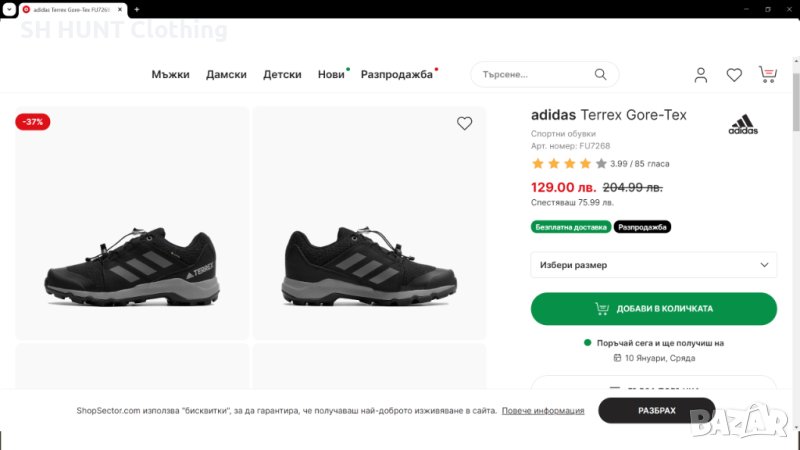800x450 pixels.
Task: Open the 'Мъжки' menu
Action: coord(170,75)
